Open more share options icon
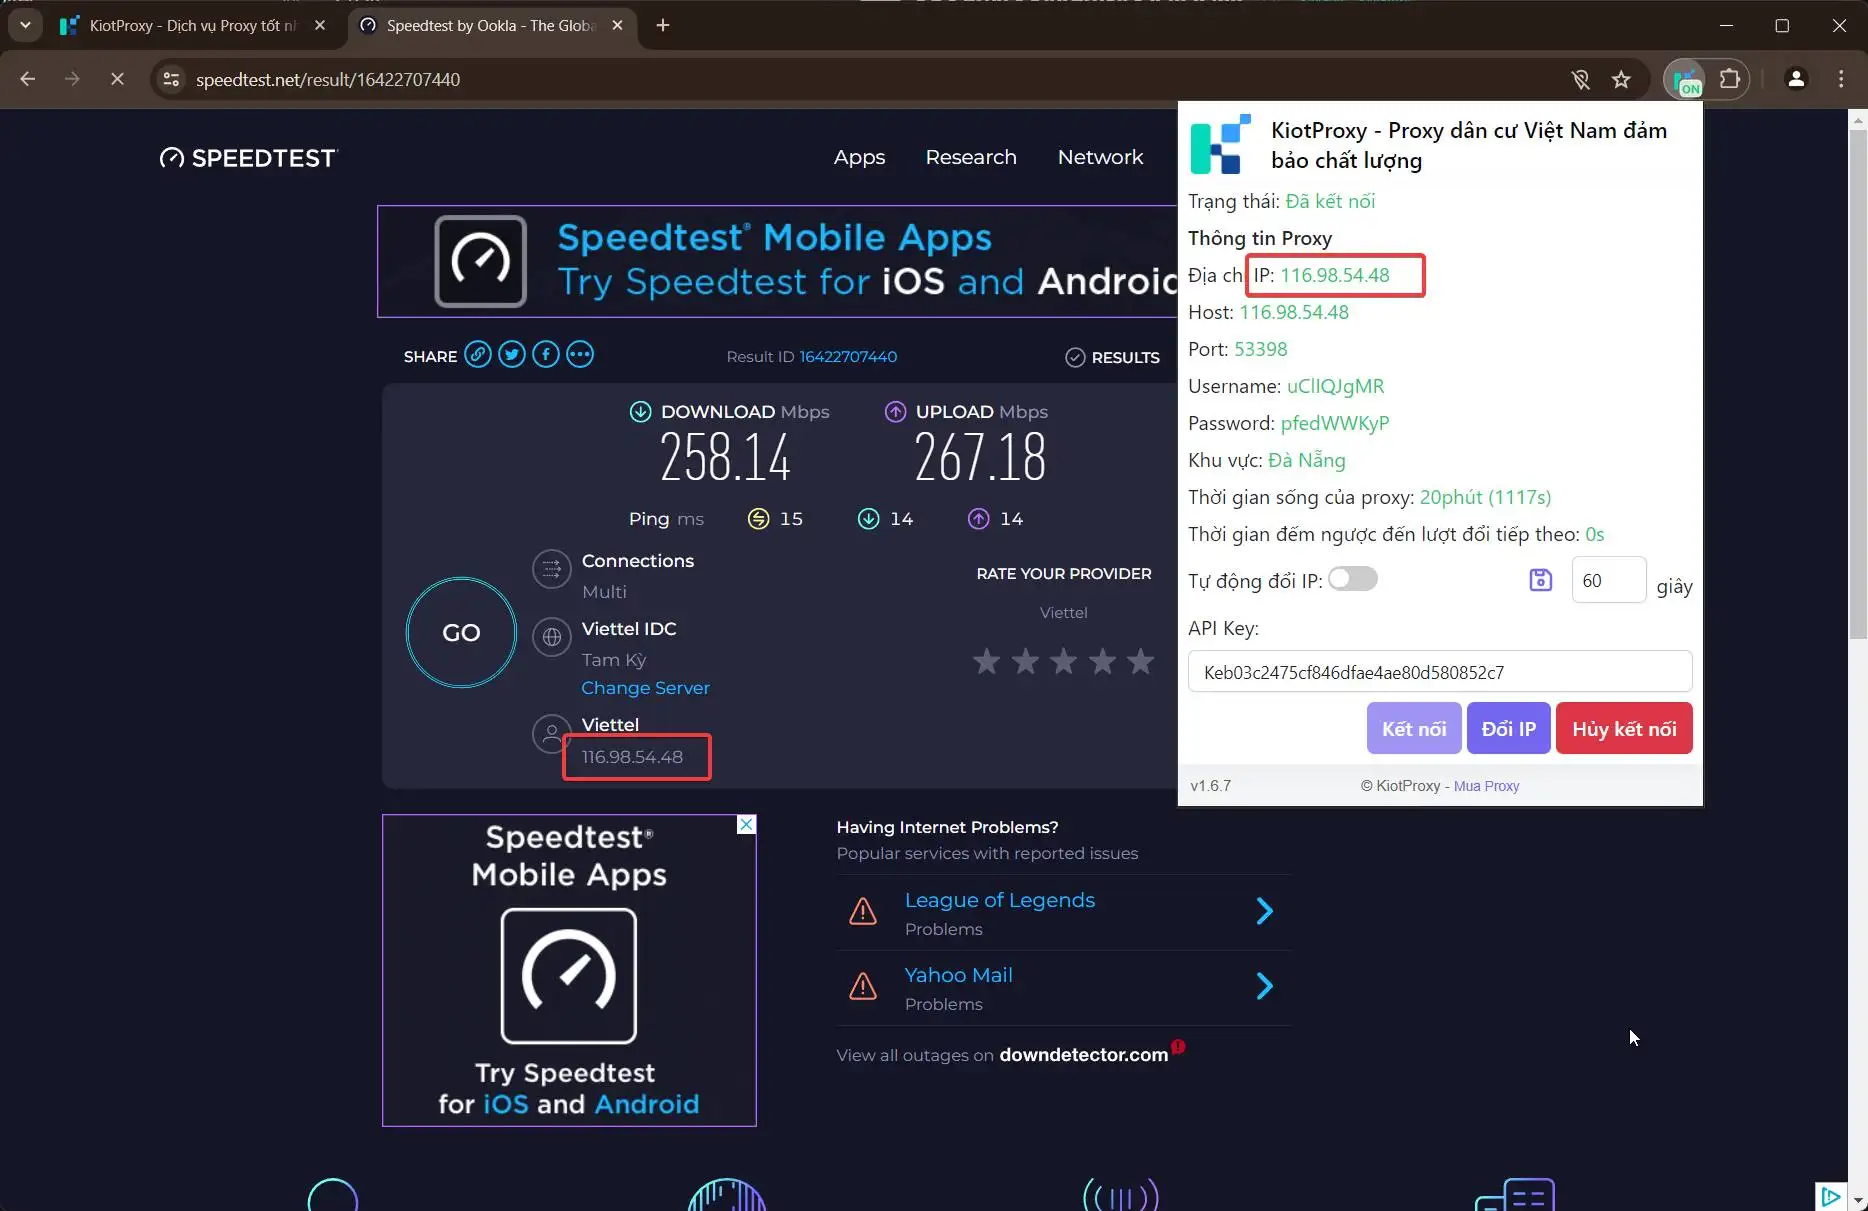 [x=580, y=355]
